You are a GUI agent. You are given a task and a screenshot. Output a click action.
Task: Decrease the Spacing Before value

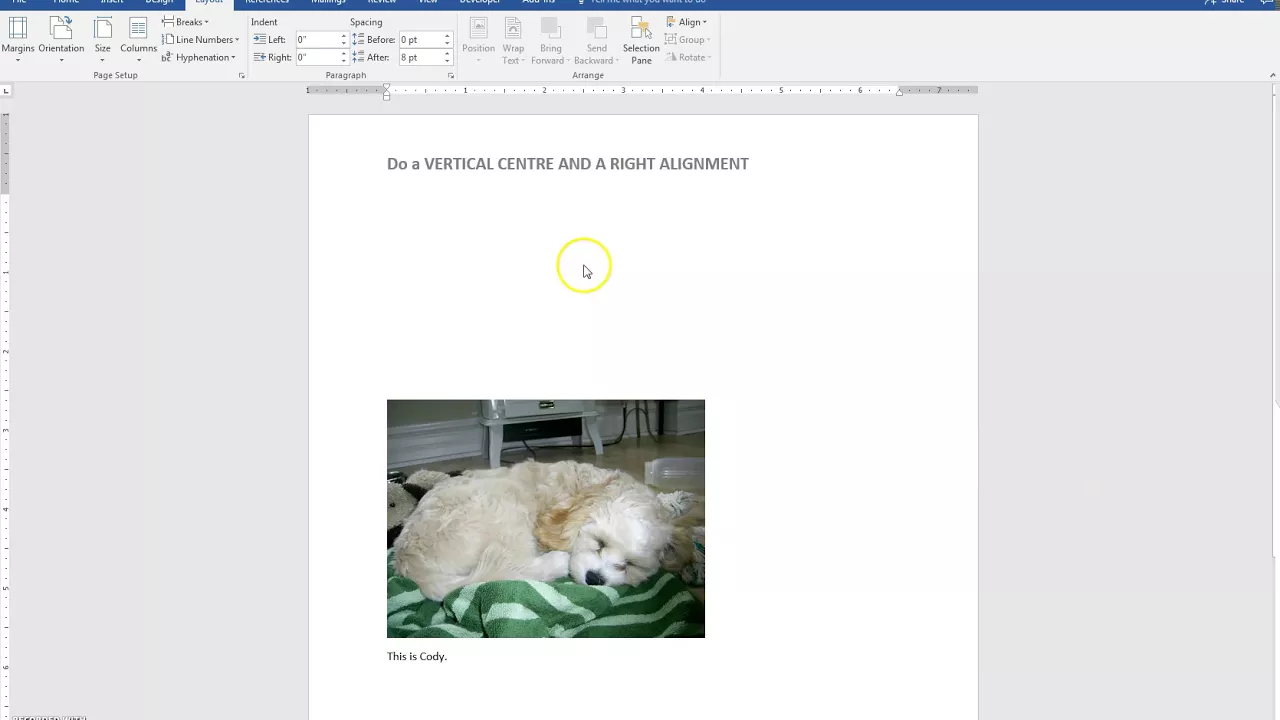coord(447,44)
